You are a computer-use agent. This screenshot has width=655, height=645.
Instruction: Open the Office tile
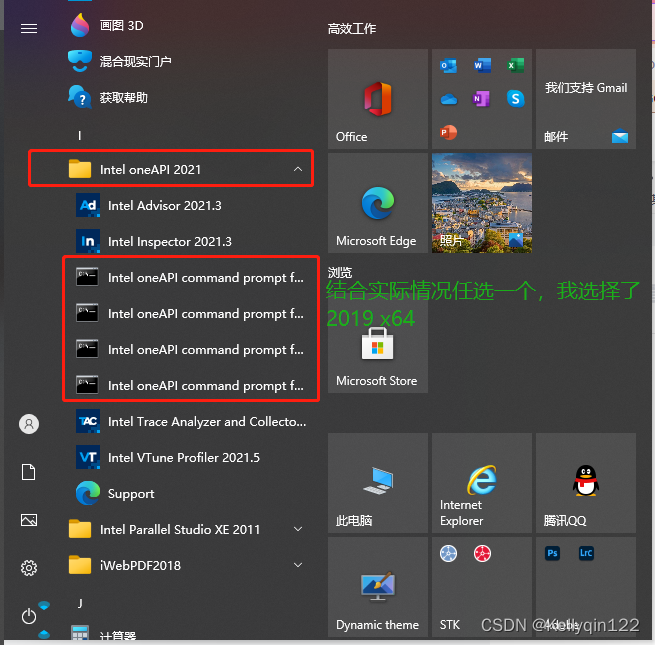pyautogui.click(x=378, y=99)
